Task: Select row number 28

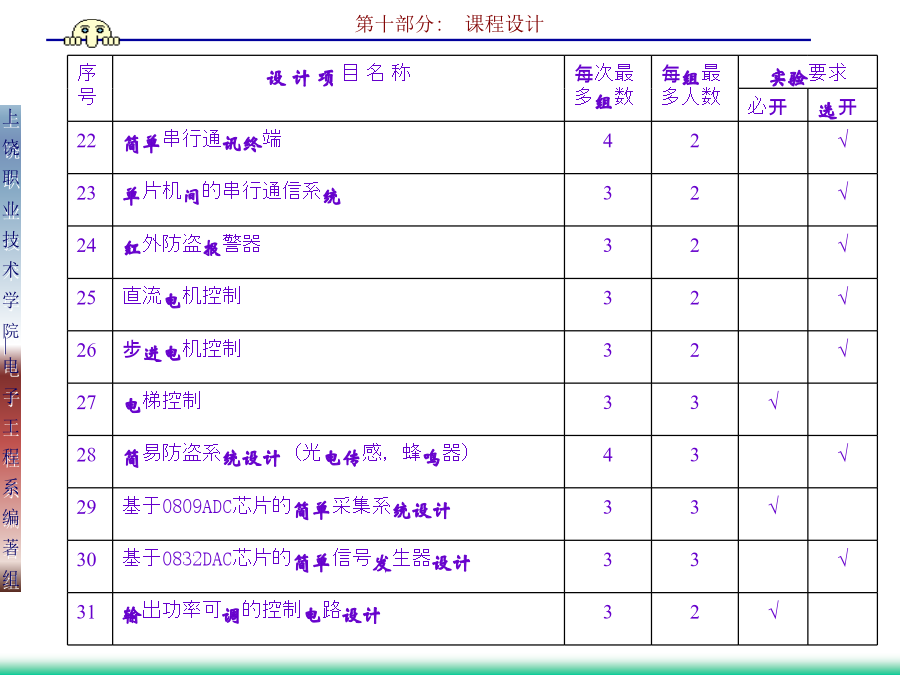Action: (86, 455)
